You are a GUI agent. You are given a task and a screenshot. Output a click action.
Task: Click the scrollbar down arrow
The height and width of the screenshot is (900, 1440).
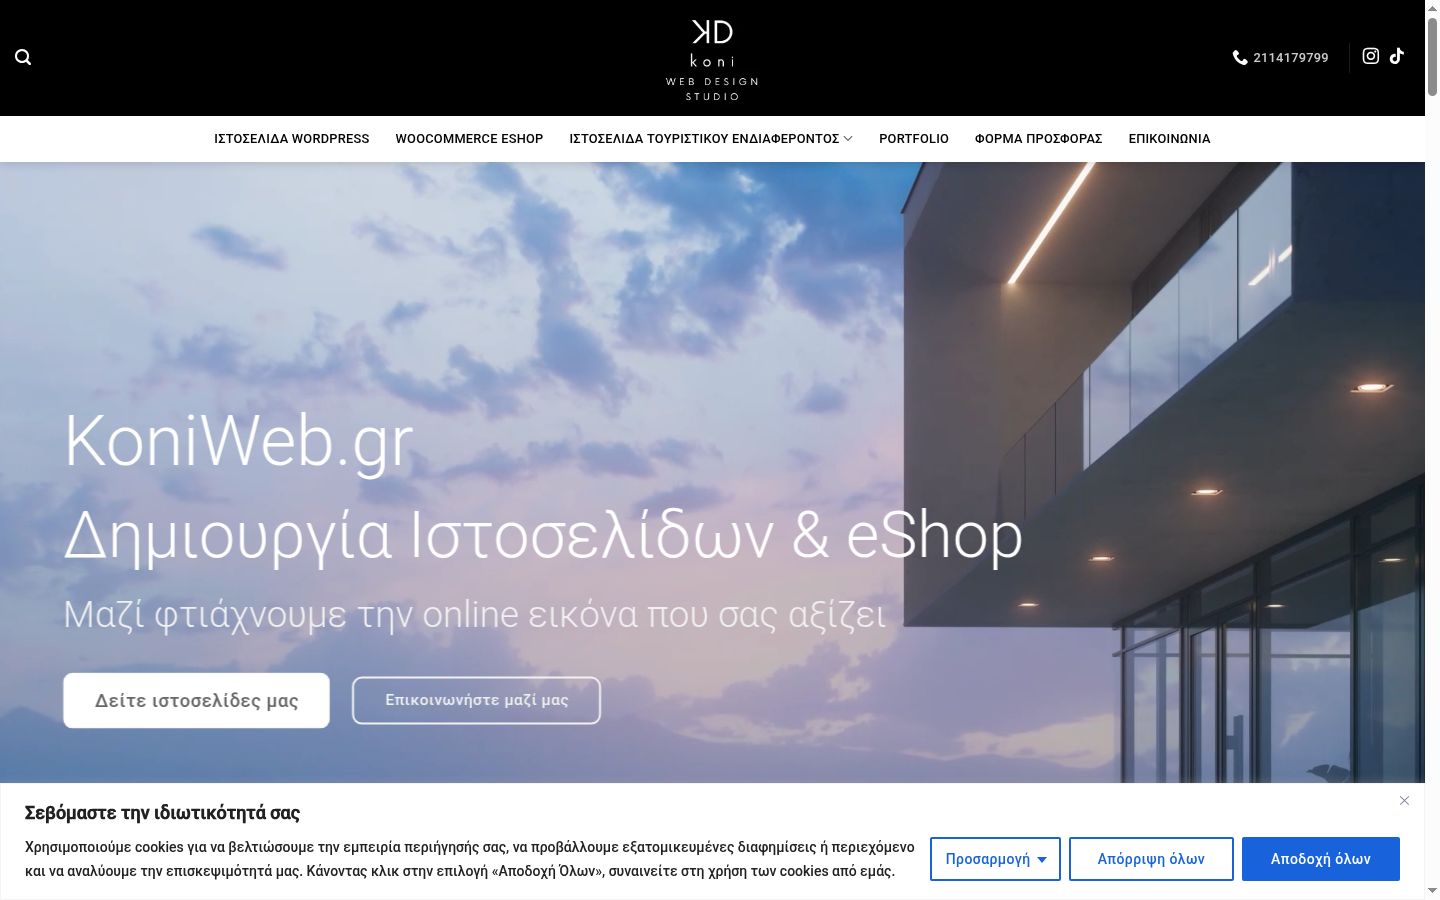coord(1432,892)
